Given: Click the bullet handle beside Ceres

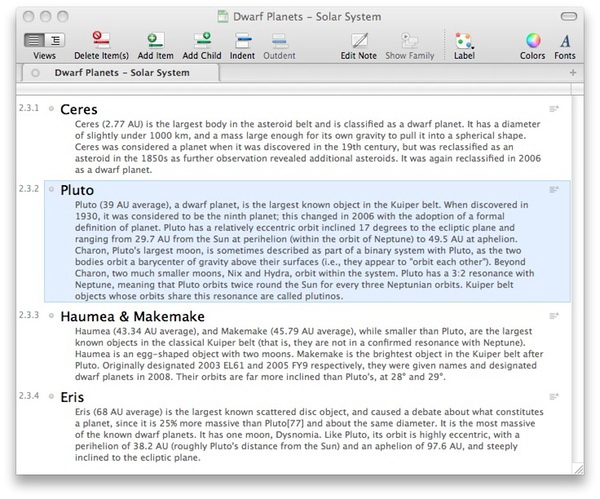Looking at the screenshot, I should click(51, 108).
